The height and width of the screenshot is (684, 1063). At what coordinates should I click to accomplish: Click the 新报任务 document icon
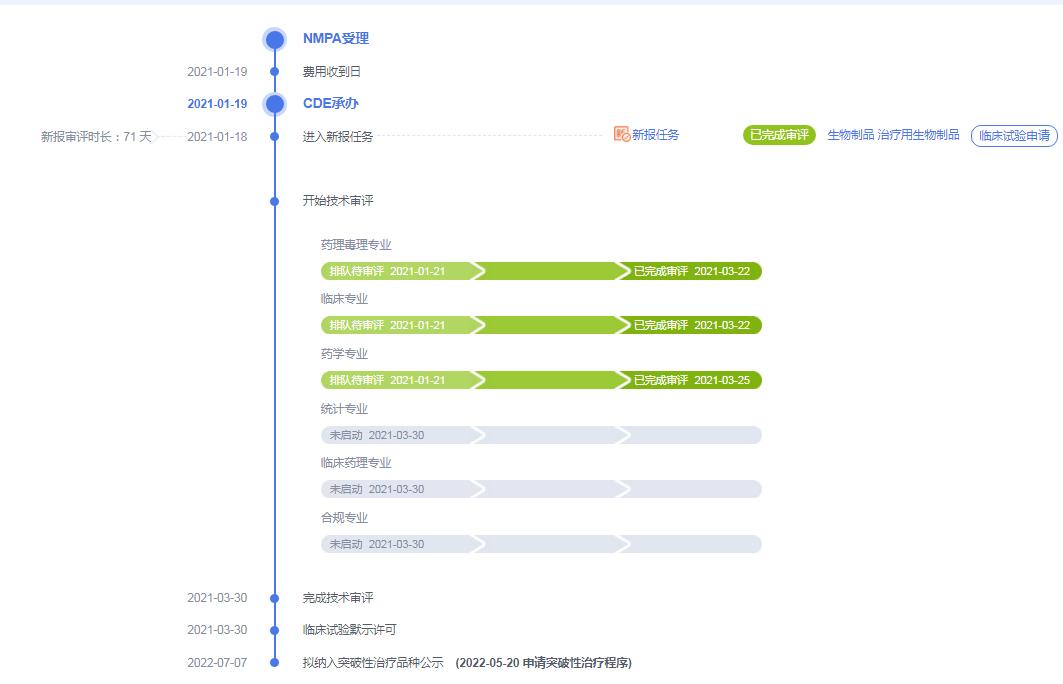[620, 135]
